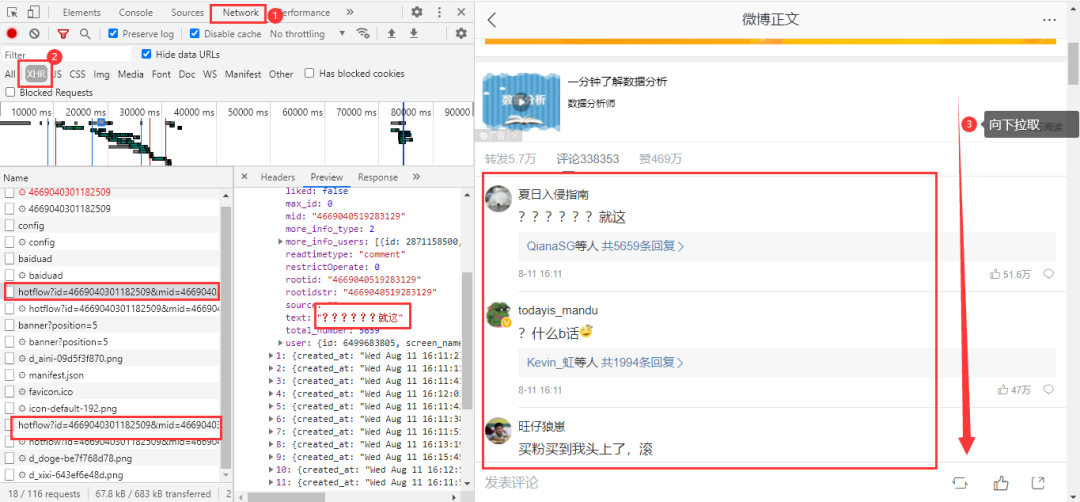
Task: Enable Has blocked cookies filter
Action: [310, 73]
